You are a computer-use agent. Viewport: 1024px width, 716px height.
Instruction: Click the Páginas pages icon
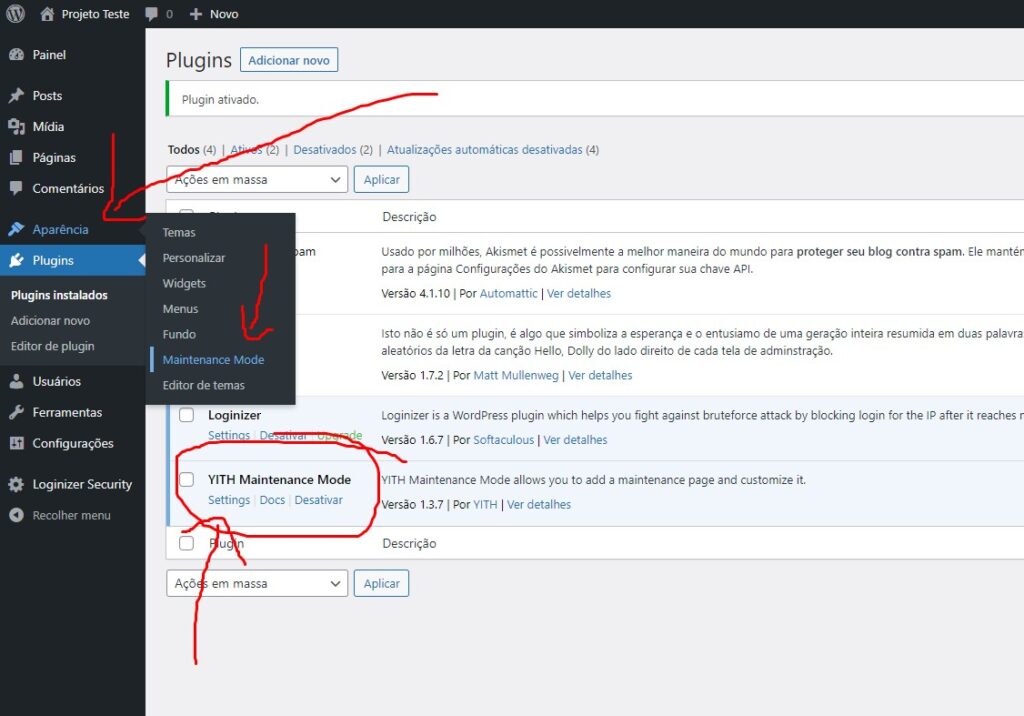click(x=16, y=157)
